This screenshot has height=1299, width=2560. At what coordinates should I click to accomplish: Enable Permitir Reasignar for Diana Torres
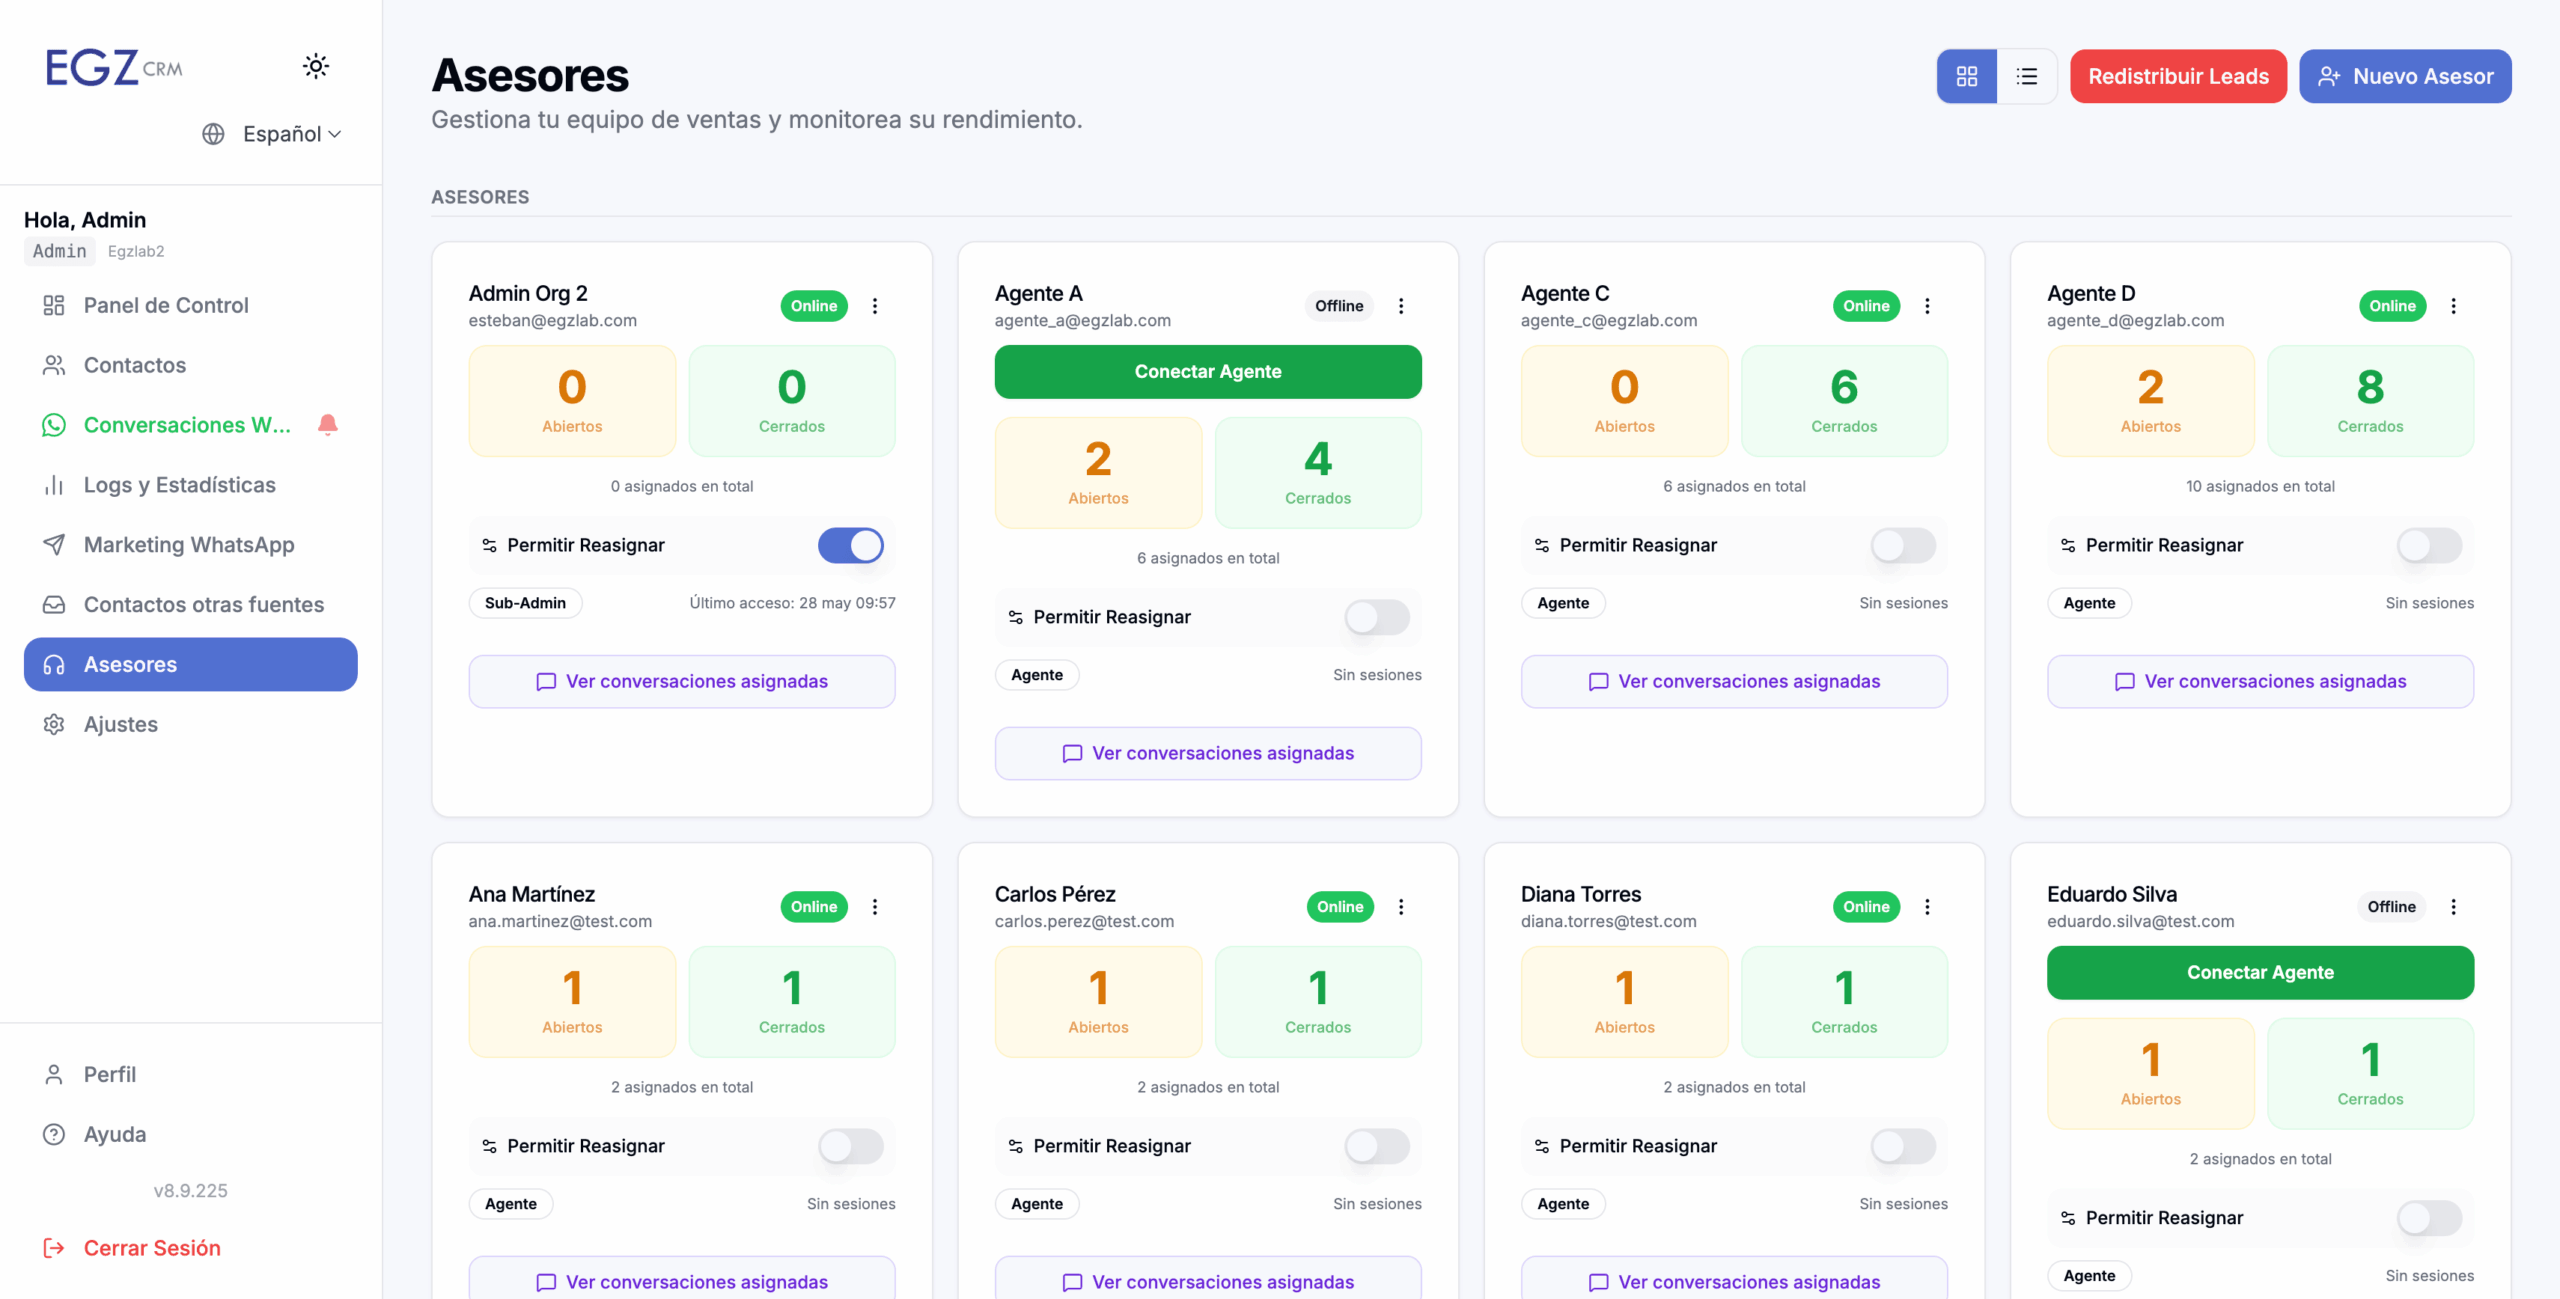tap(1903, 1146)
